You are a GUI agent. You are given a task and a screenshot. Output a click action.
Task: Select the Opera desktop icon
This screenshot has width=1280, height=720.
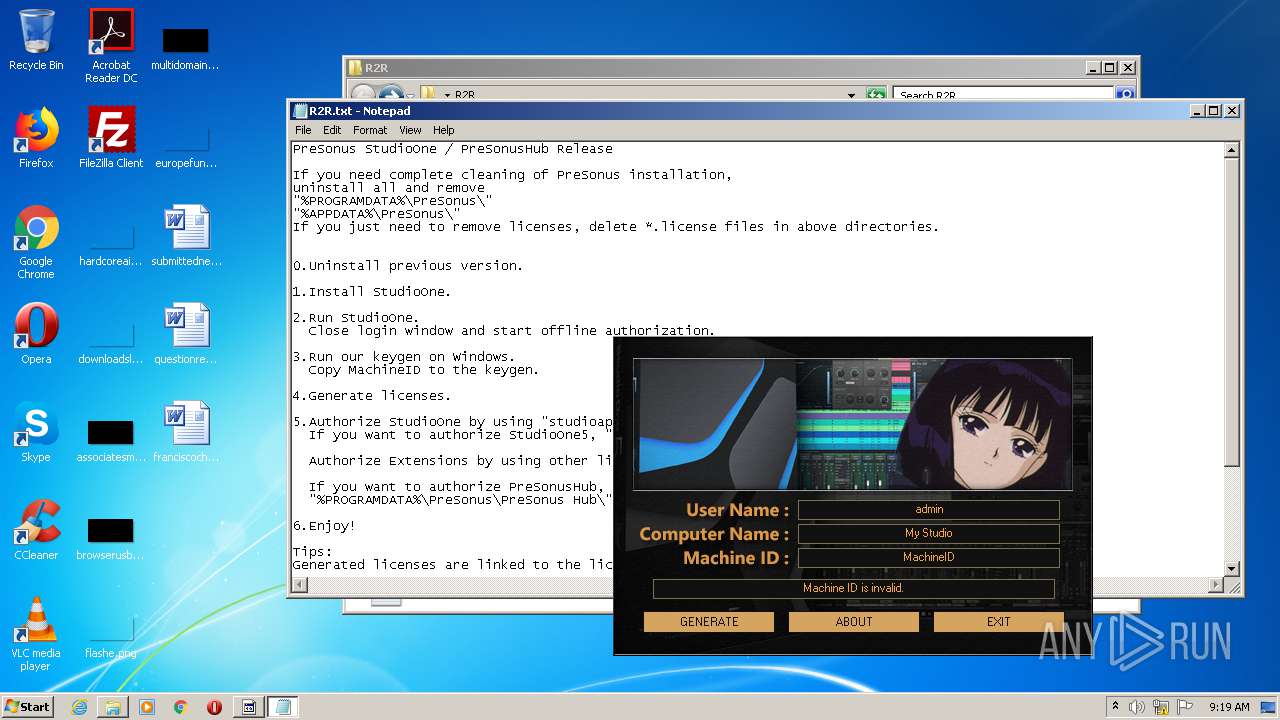(x=36, y=334)
